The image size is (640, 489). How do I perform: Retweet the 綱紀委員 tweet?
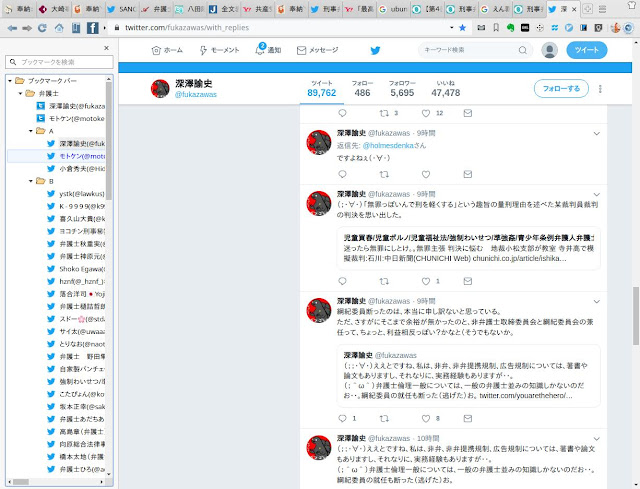point(384,418)
